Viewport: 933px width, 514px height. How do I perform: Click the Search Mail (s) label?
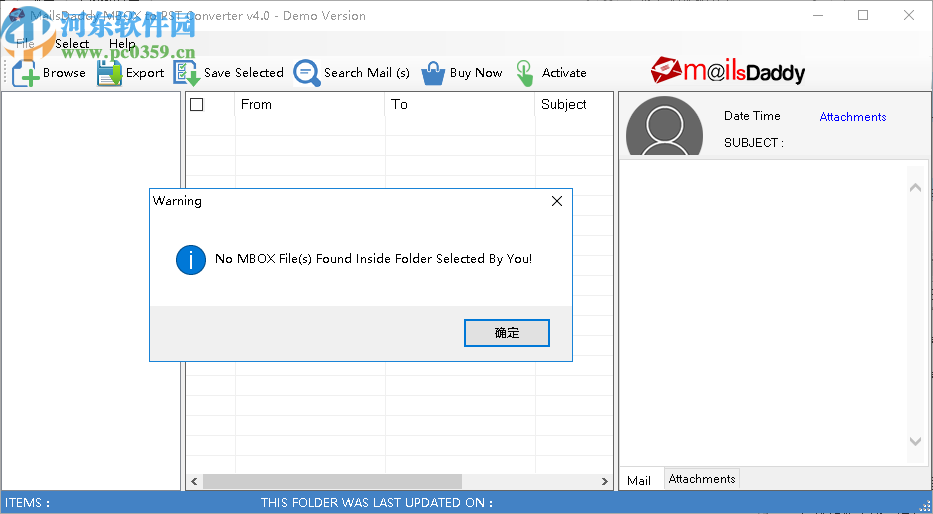(367, 73)
